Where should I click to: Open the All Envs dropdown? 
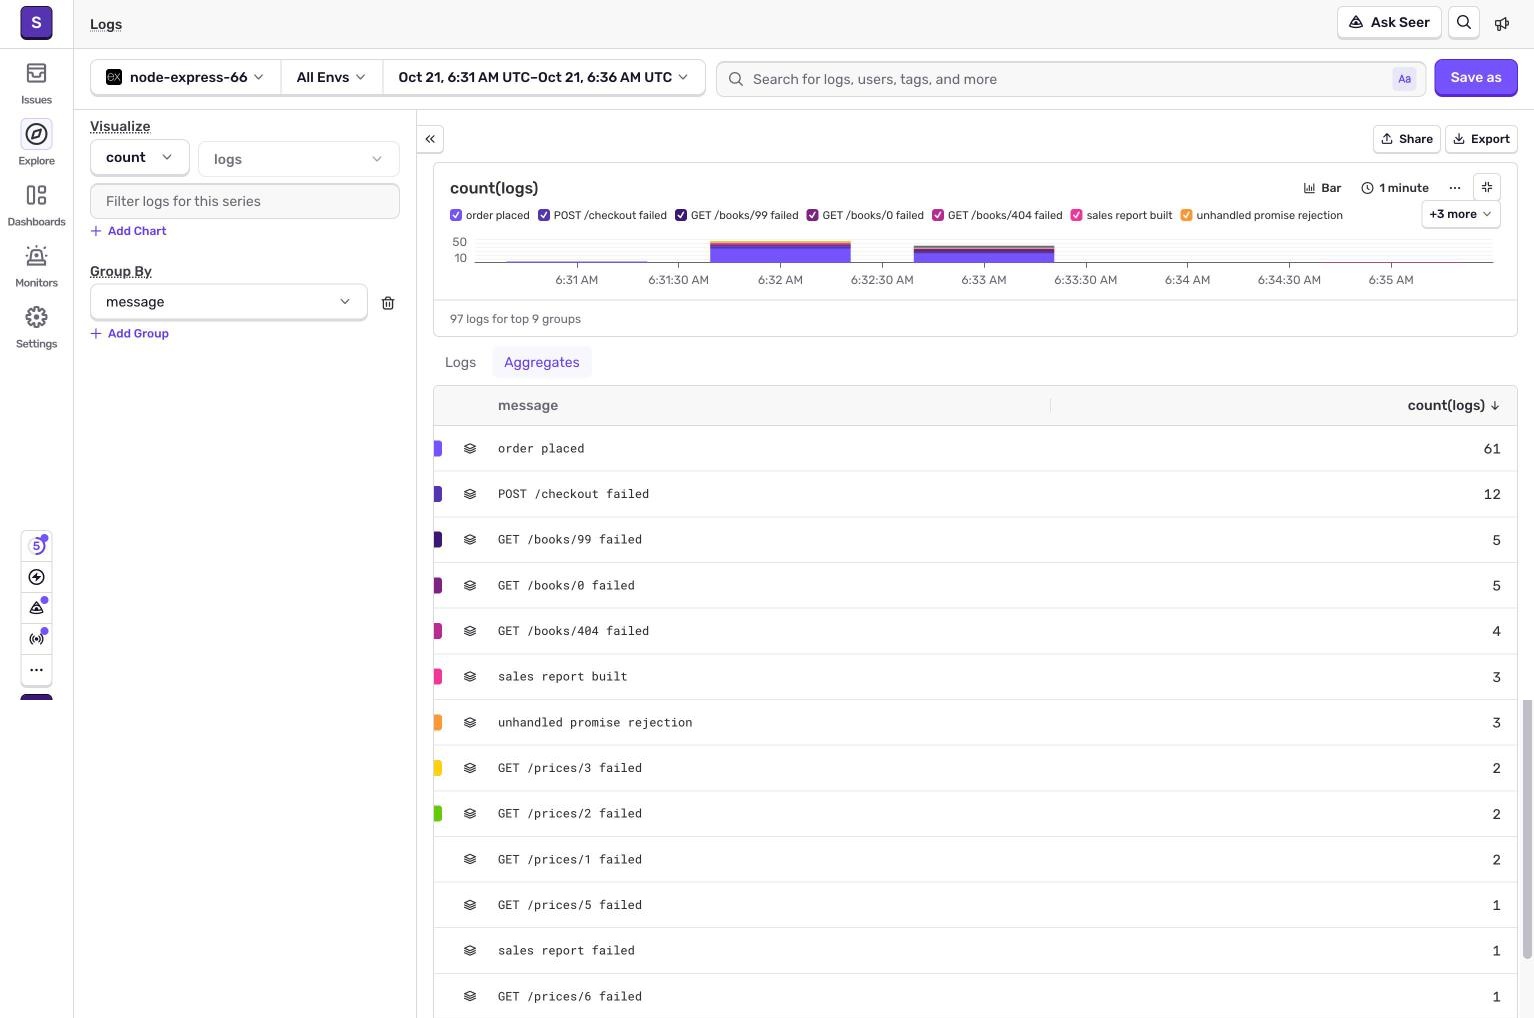pos(331,77)
